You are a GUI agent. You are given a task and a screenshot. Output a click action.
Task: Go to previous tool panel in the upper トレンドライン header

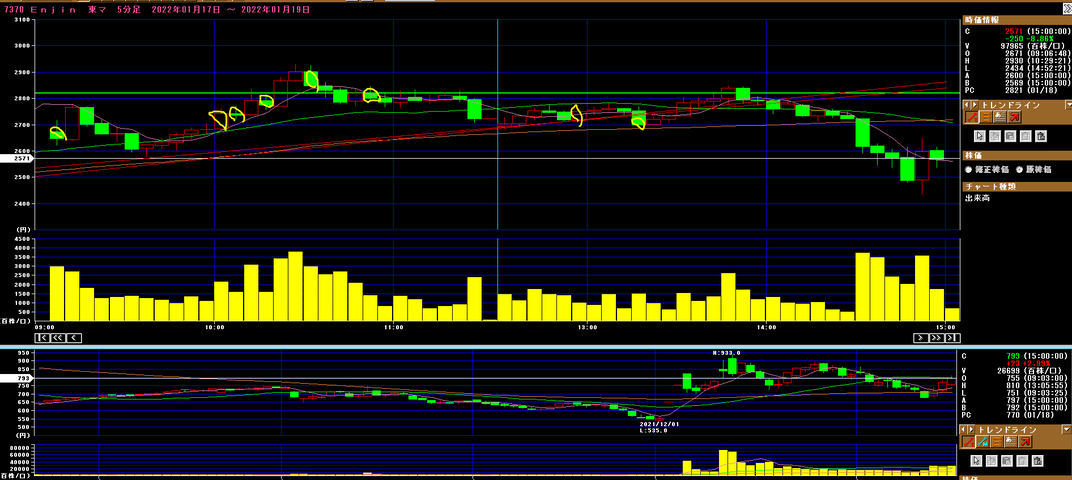(967, 105)
